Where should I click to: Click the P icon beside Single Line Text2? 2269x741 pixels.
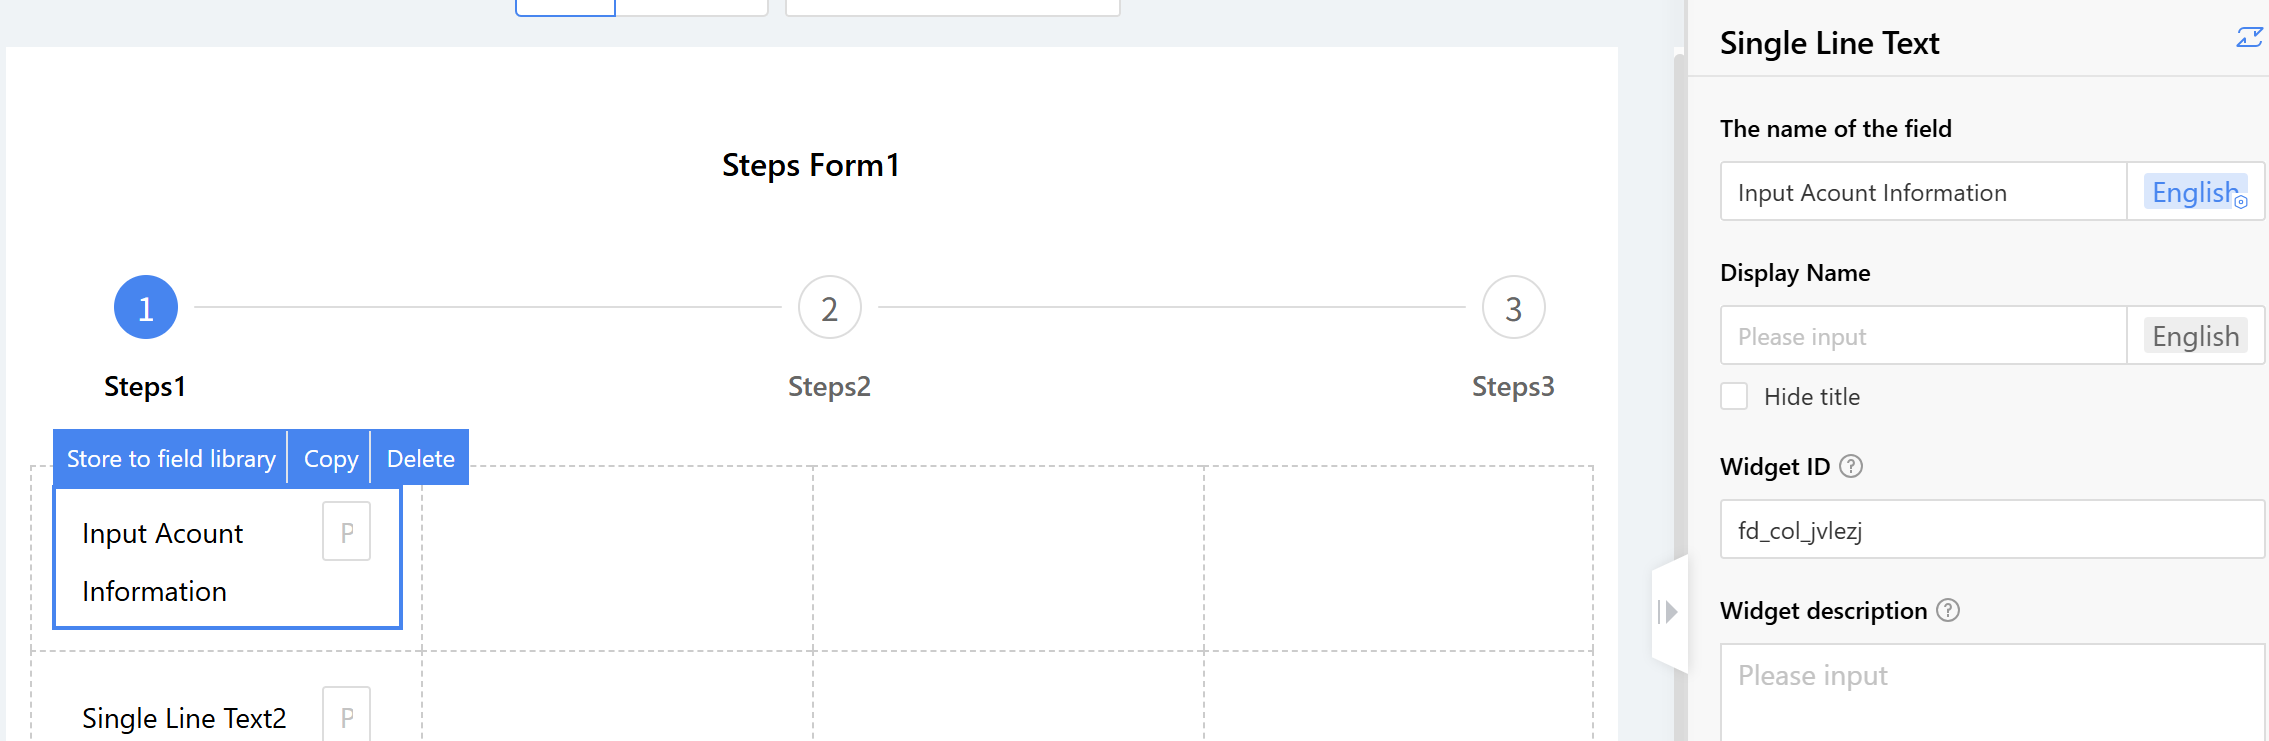(347, 715)
